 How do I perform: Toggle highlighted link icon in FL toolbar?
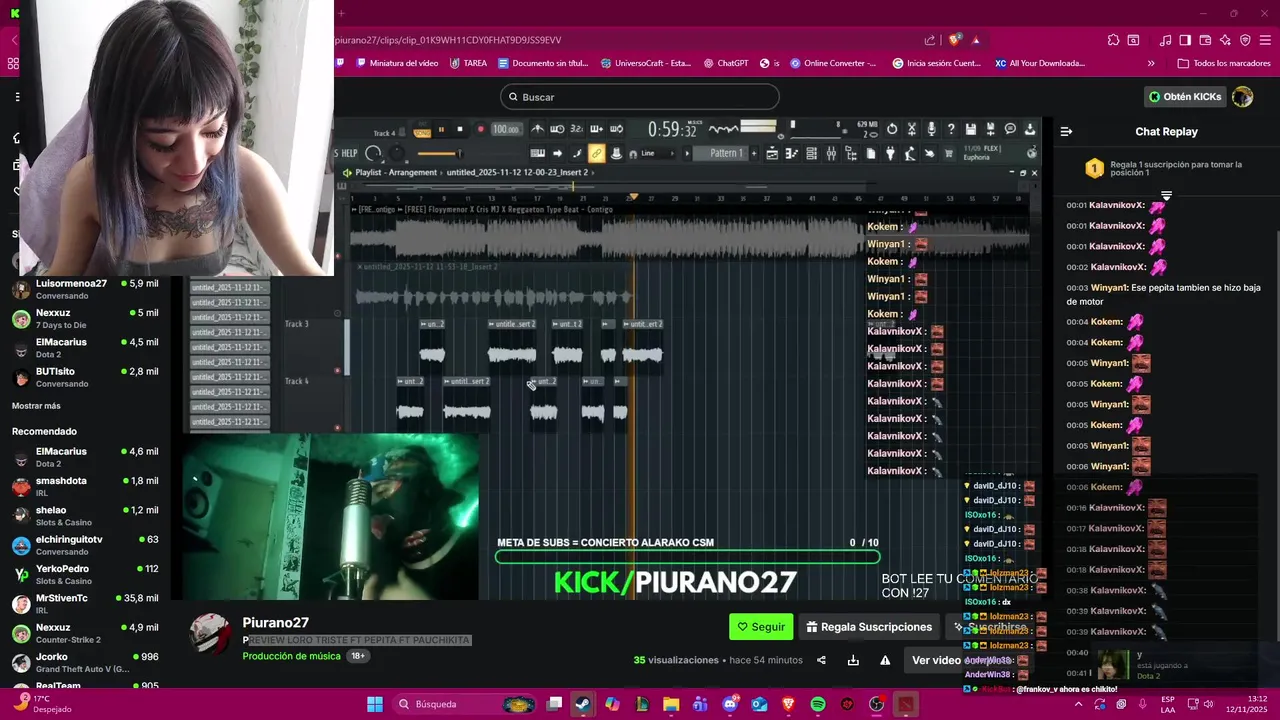click(x=596, y=153)
